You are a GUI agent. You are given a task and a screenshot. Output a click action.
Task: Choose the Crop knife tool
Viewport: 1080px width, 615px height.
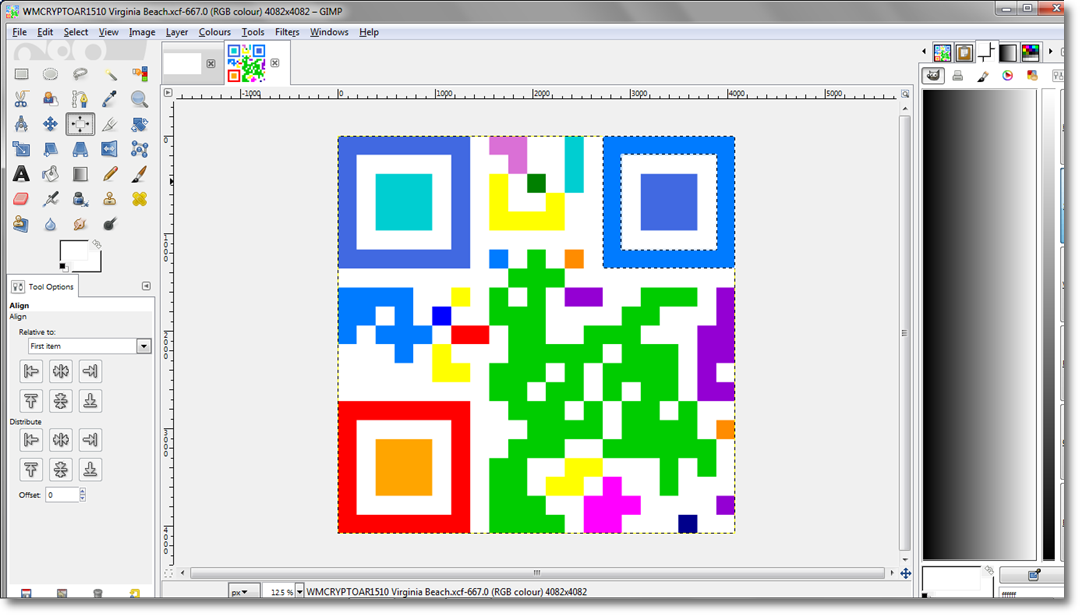point(110,124)
